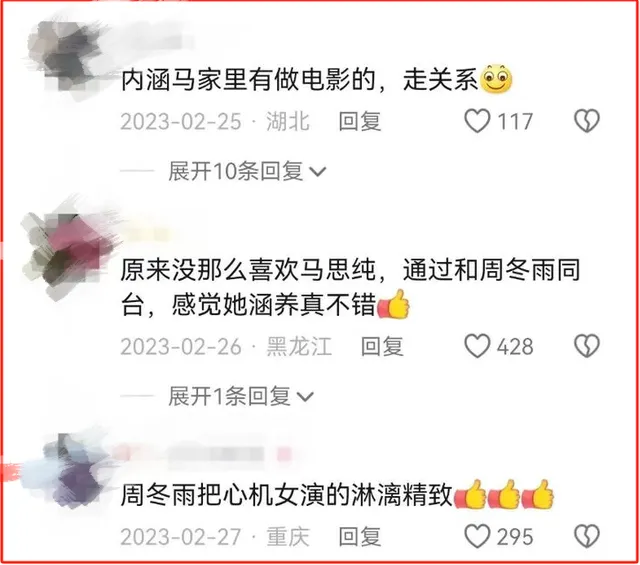Dislike the Hubei comment via broken heart

tap(587, 121)
